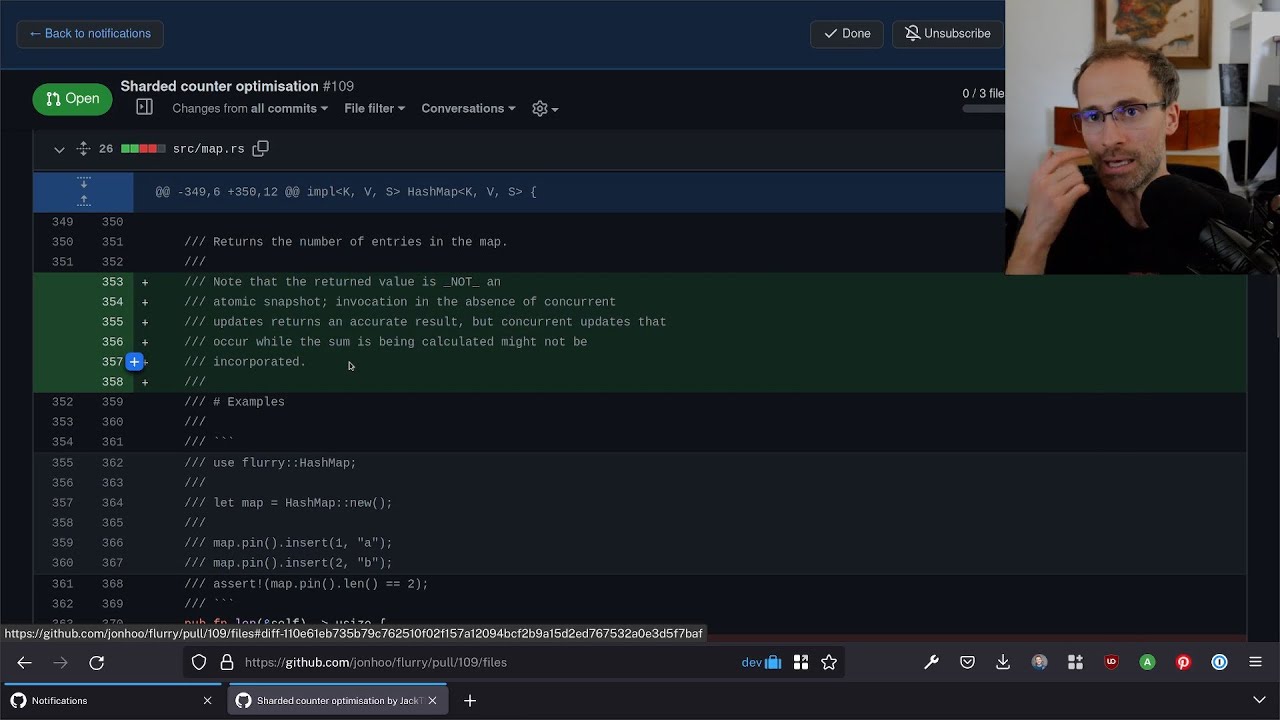
Task: Open a new browser tab
Action: (x=469, y=701)
